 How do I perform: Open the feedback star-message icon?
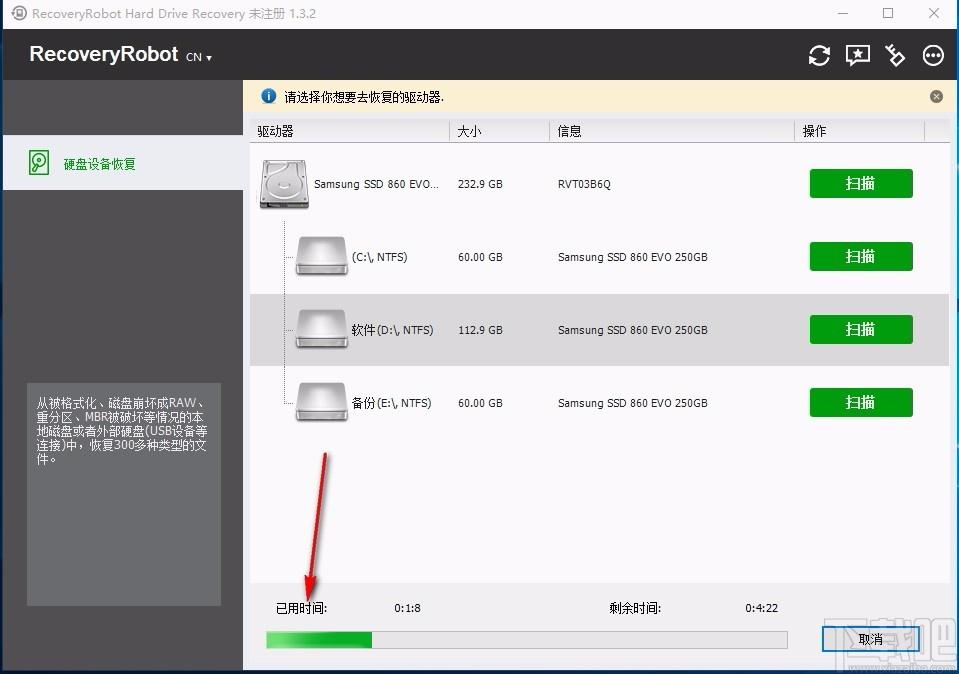(x=857, y=56)
